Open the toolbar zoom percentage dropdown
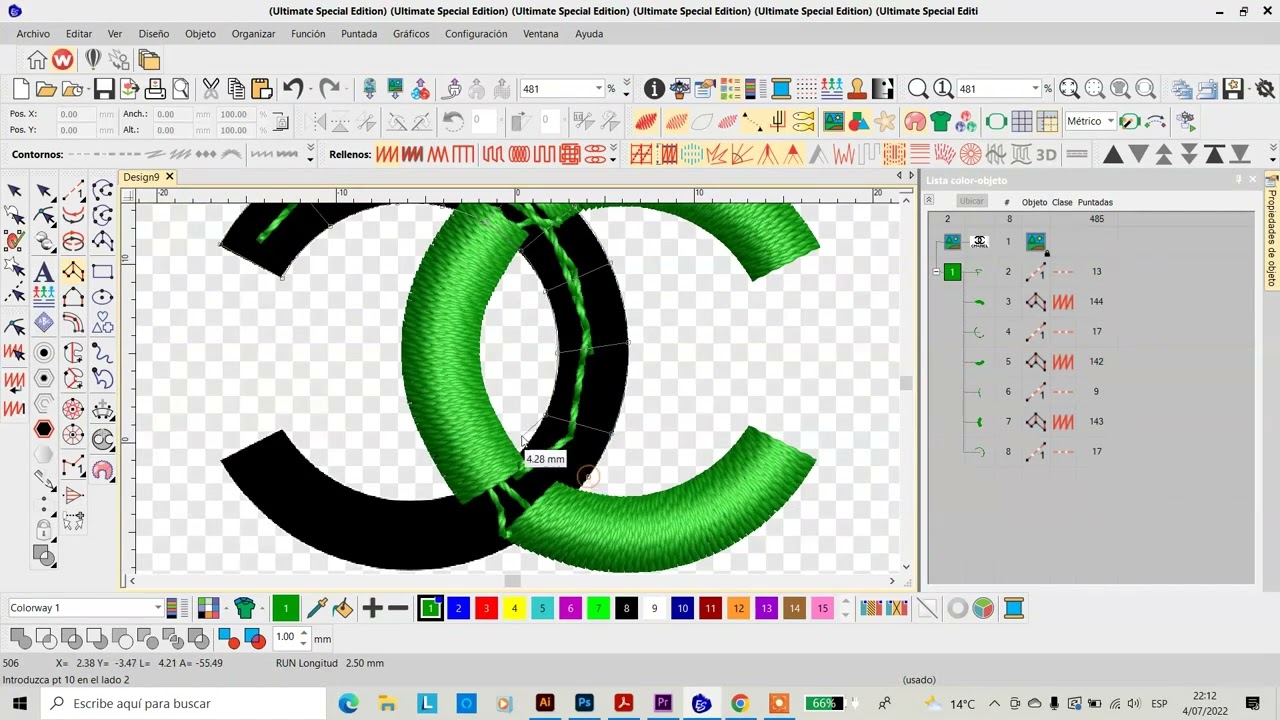 [x=599, y=89]
